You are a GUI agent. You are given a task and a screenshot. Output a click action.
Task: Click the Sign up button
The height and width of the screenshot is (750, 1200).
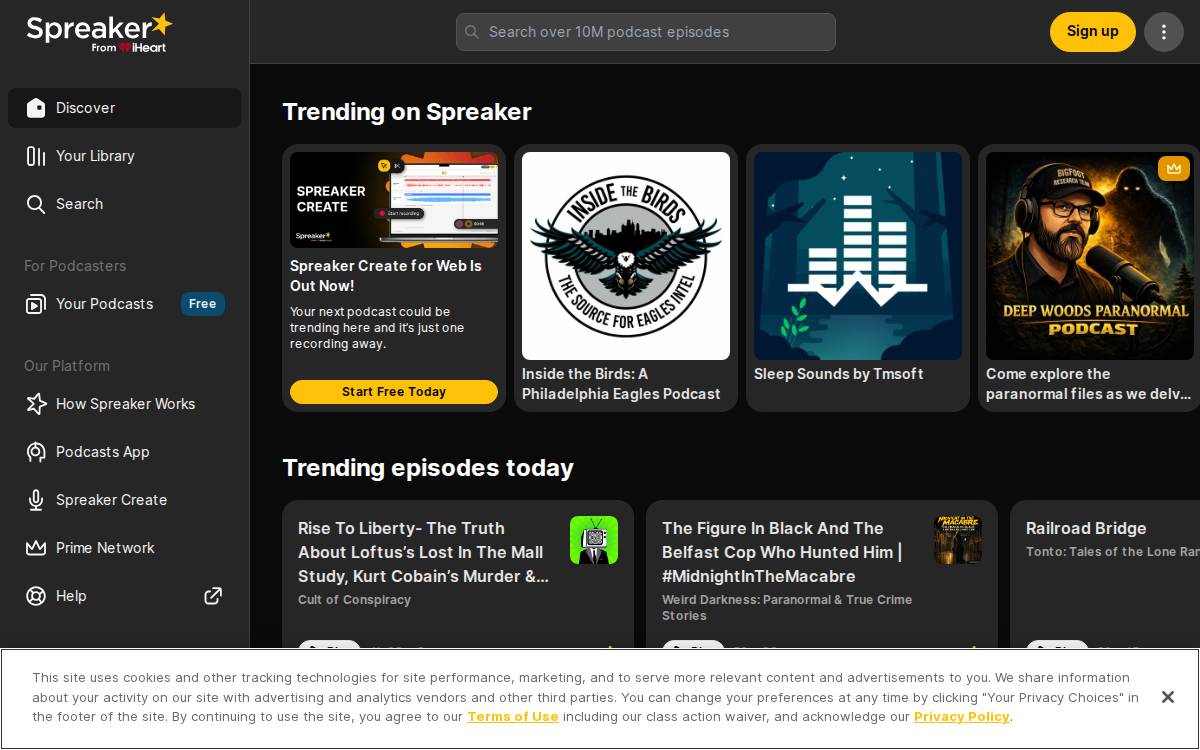click(x=1092, y=32)
